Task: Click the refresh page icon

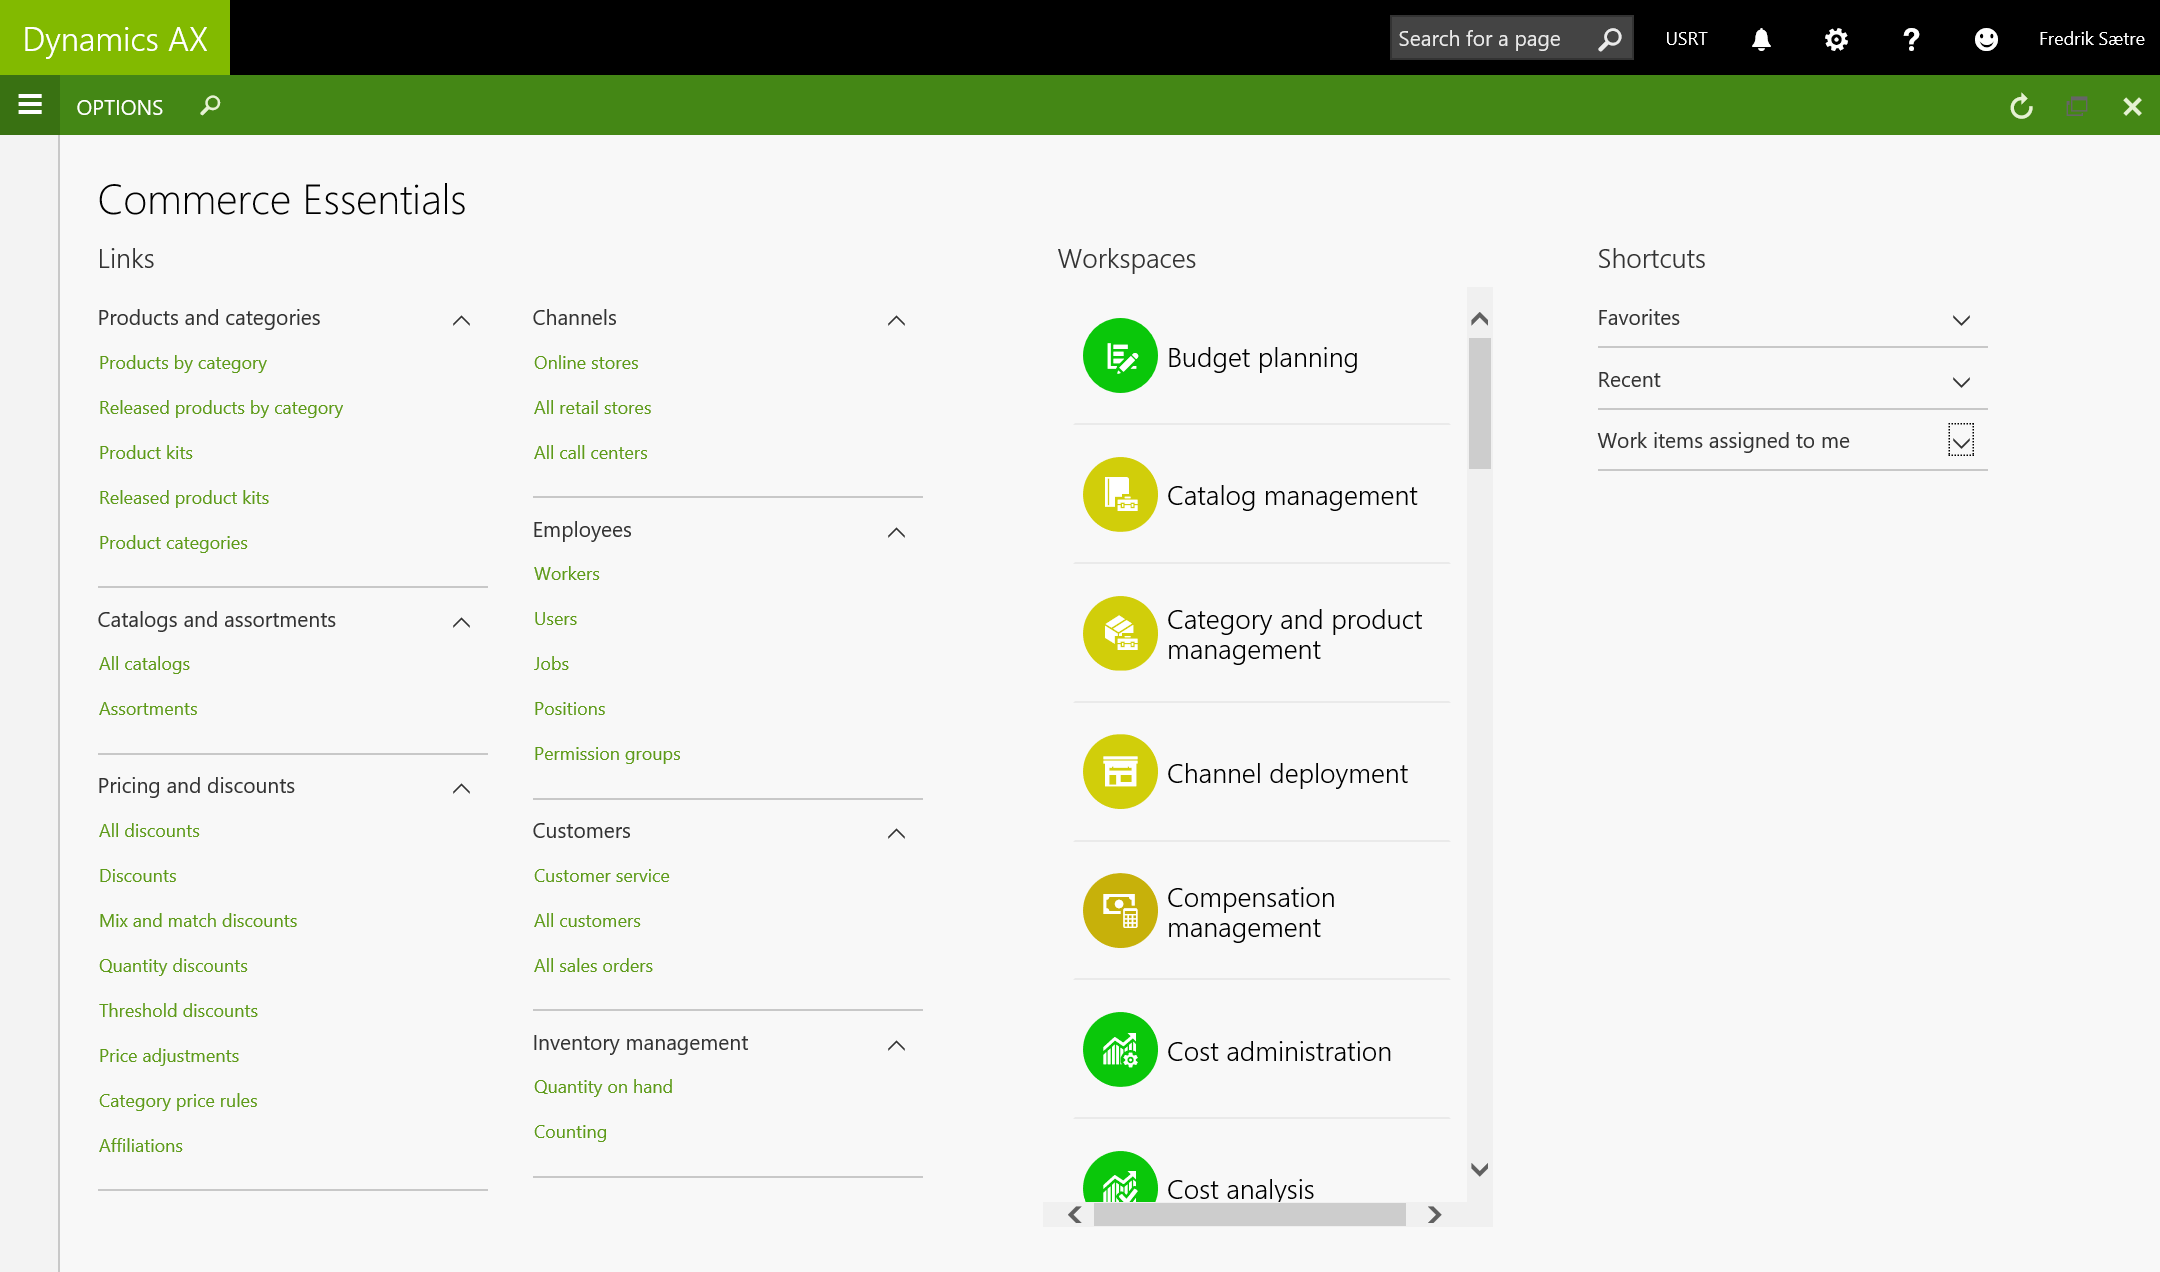Action: pyautogui.click(x=2021, y=106)
